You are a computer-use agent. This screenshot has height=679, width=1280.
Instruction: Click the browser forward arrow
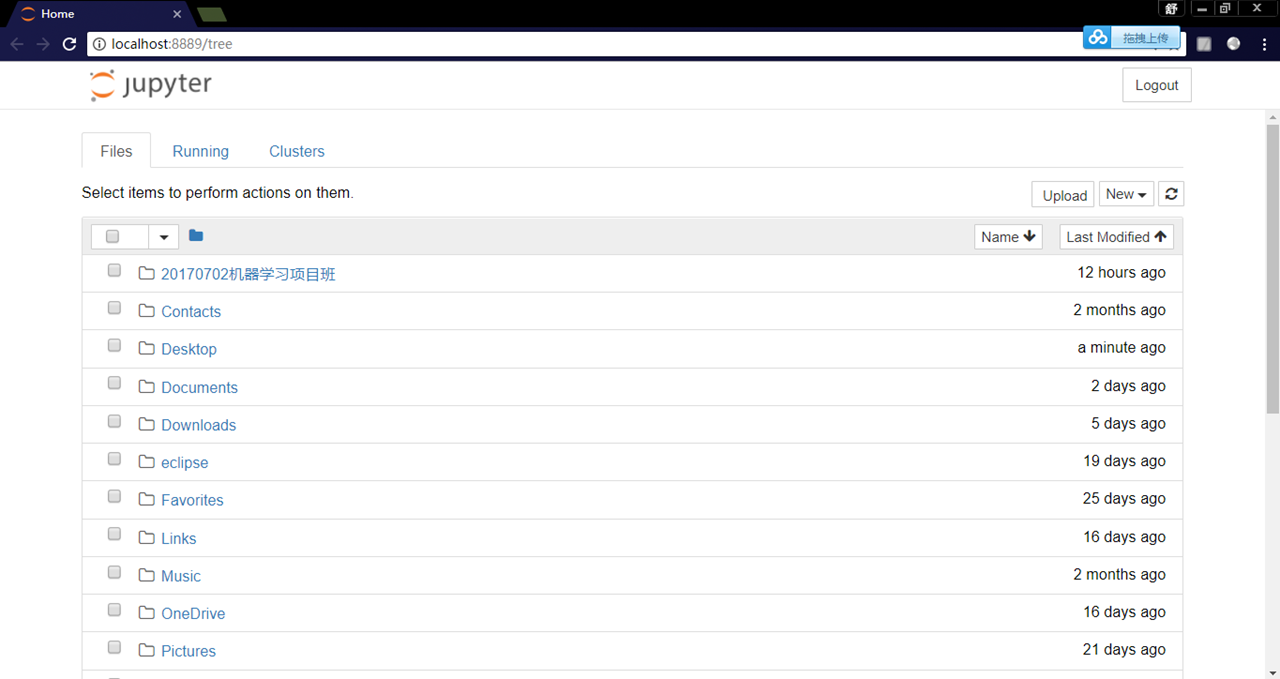click(42, 44)
